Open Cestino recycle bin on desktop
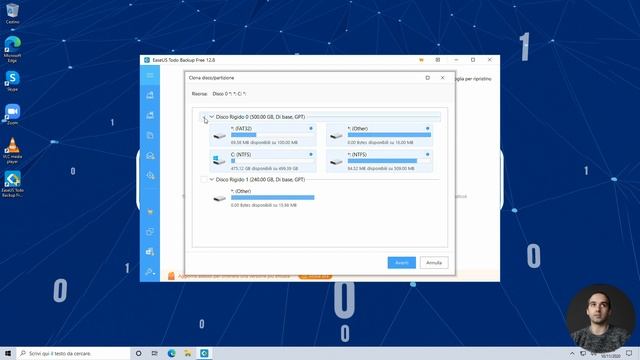Viewport: 640px width, 360px height. coord(12,13)
